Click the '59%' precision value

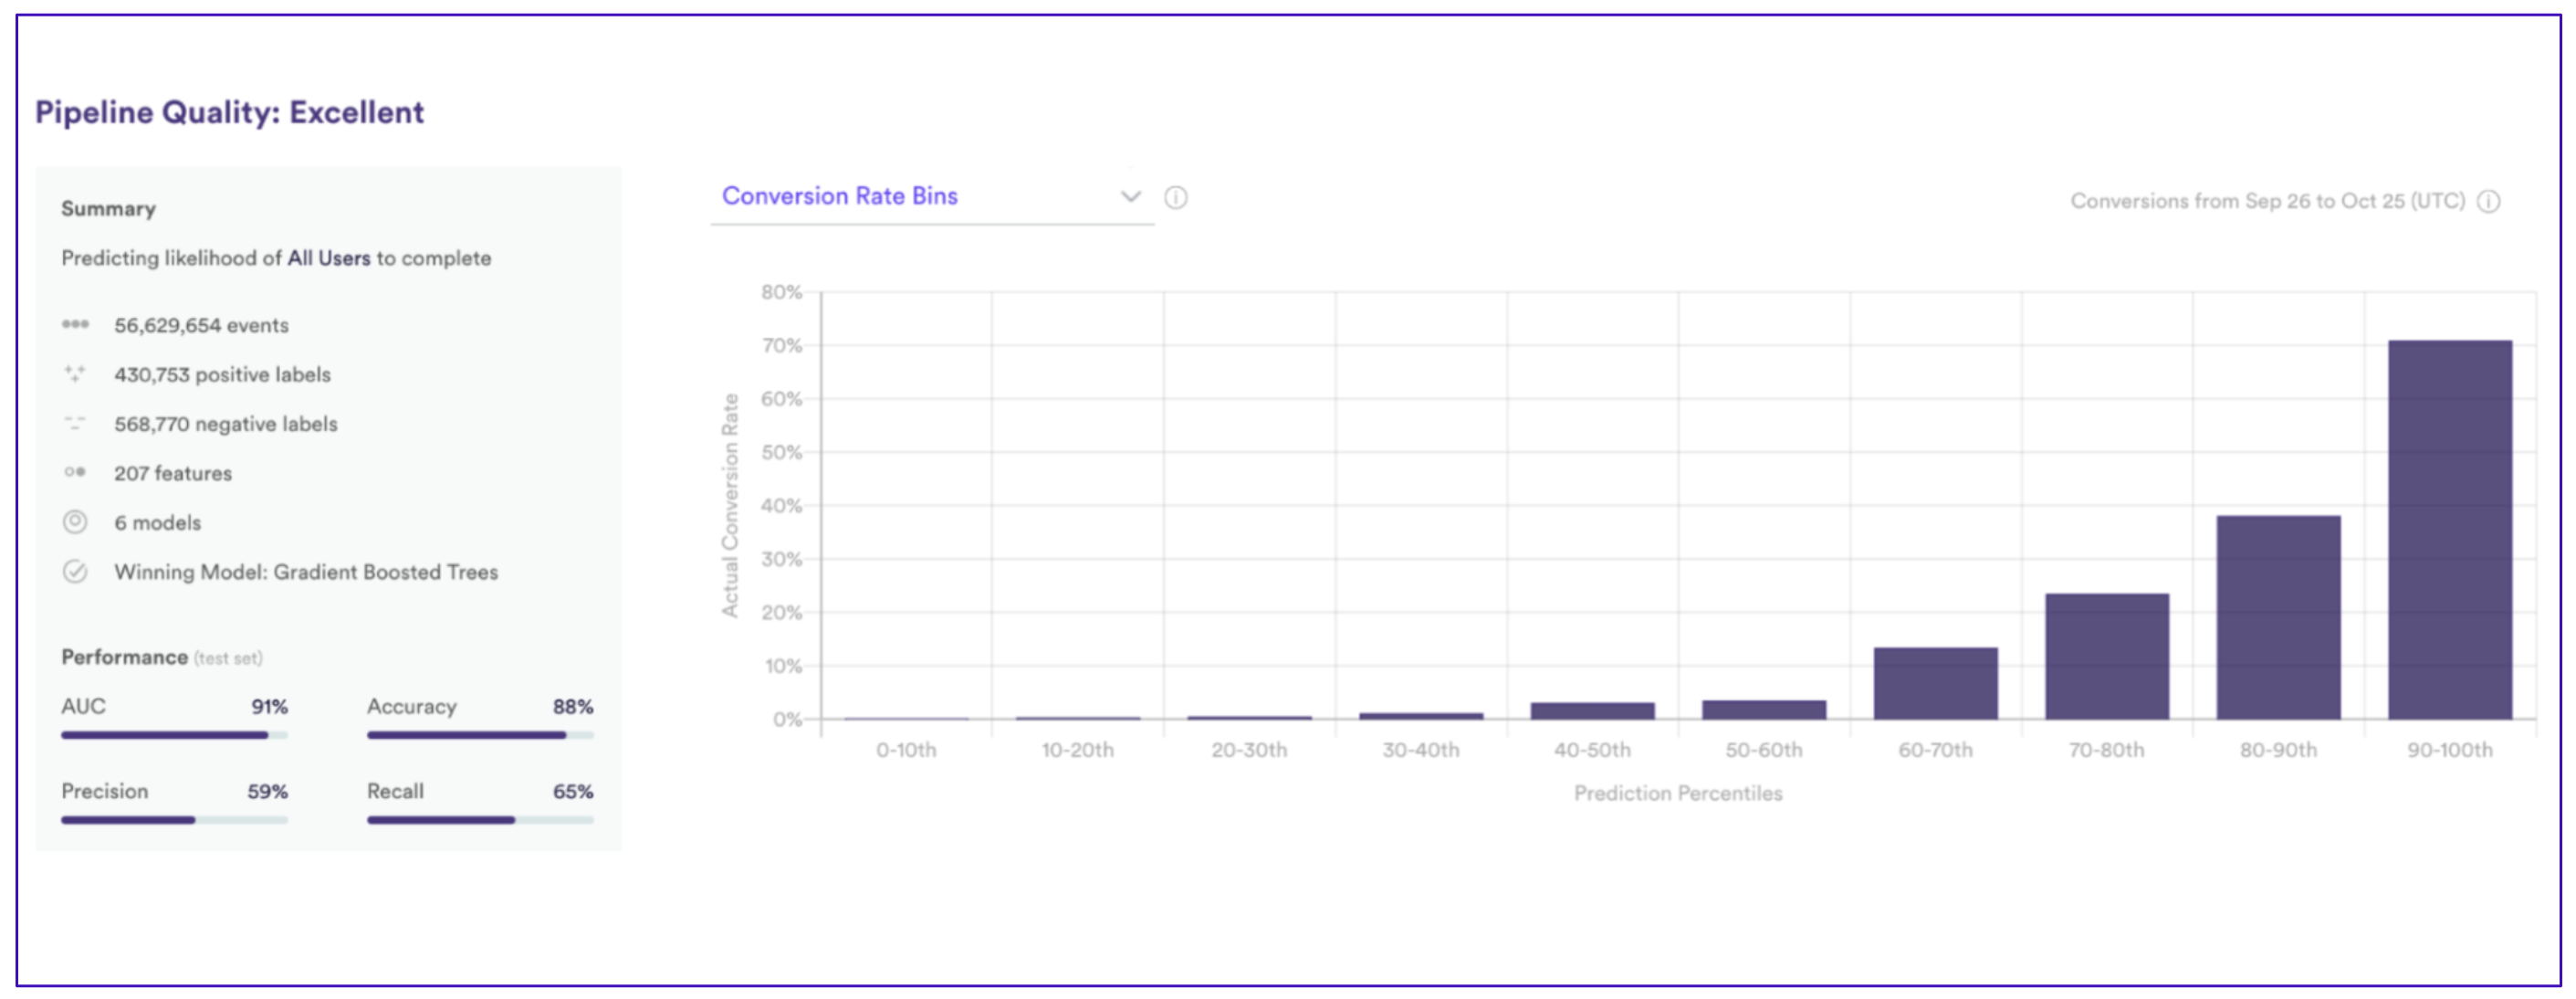[x=267, y=791]
